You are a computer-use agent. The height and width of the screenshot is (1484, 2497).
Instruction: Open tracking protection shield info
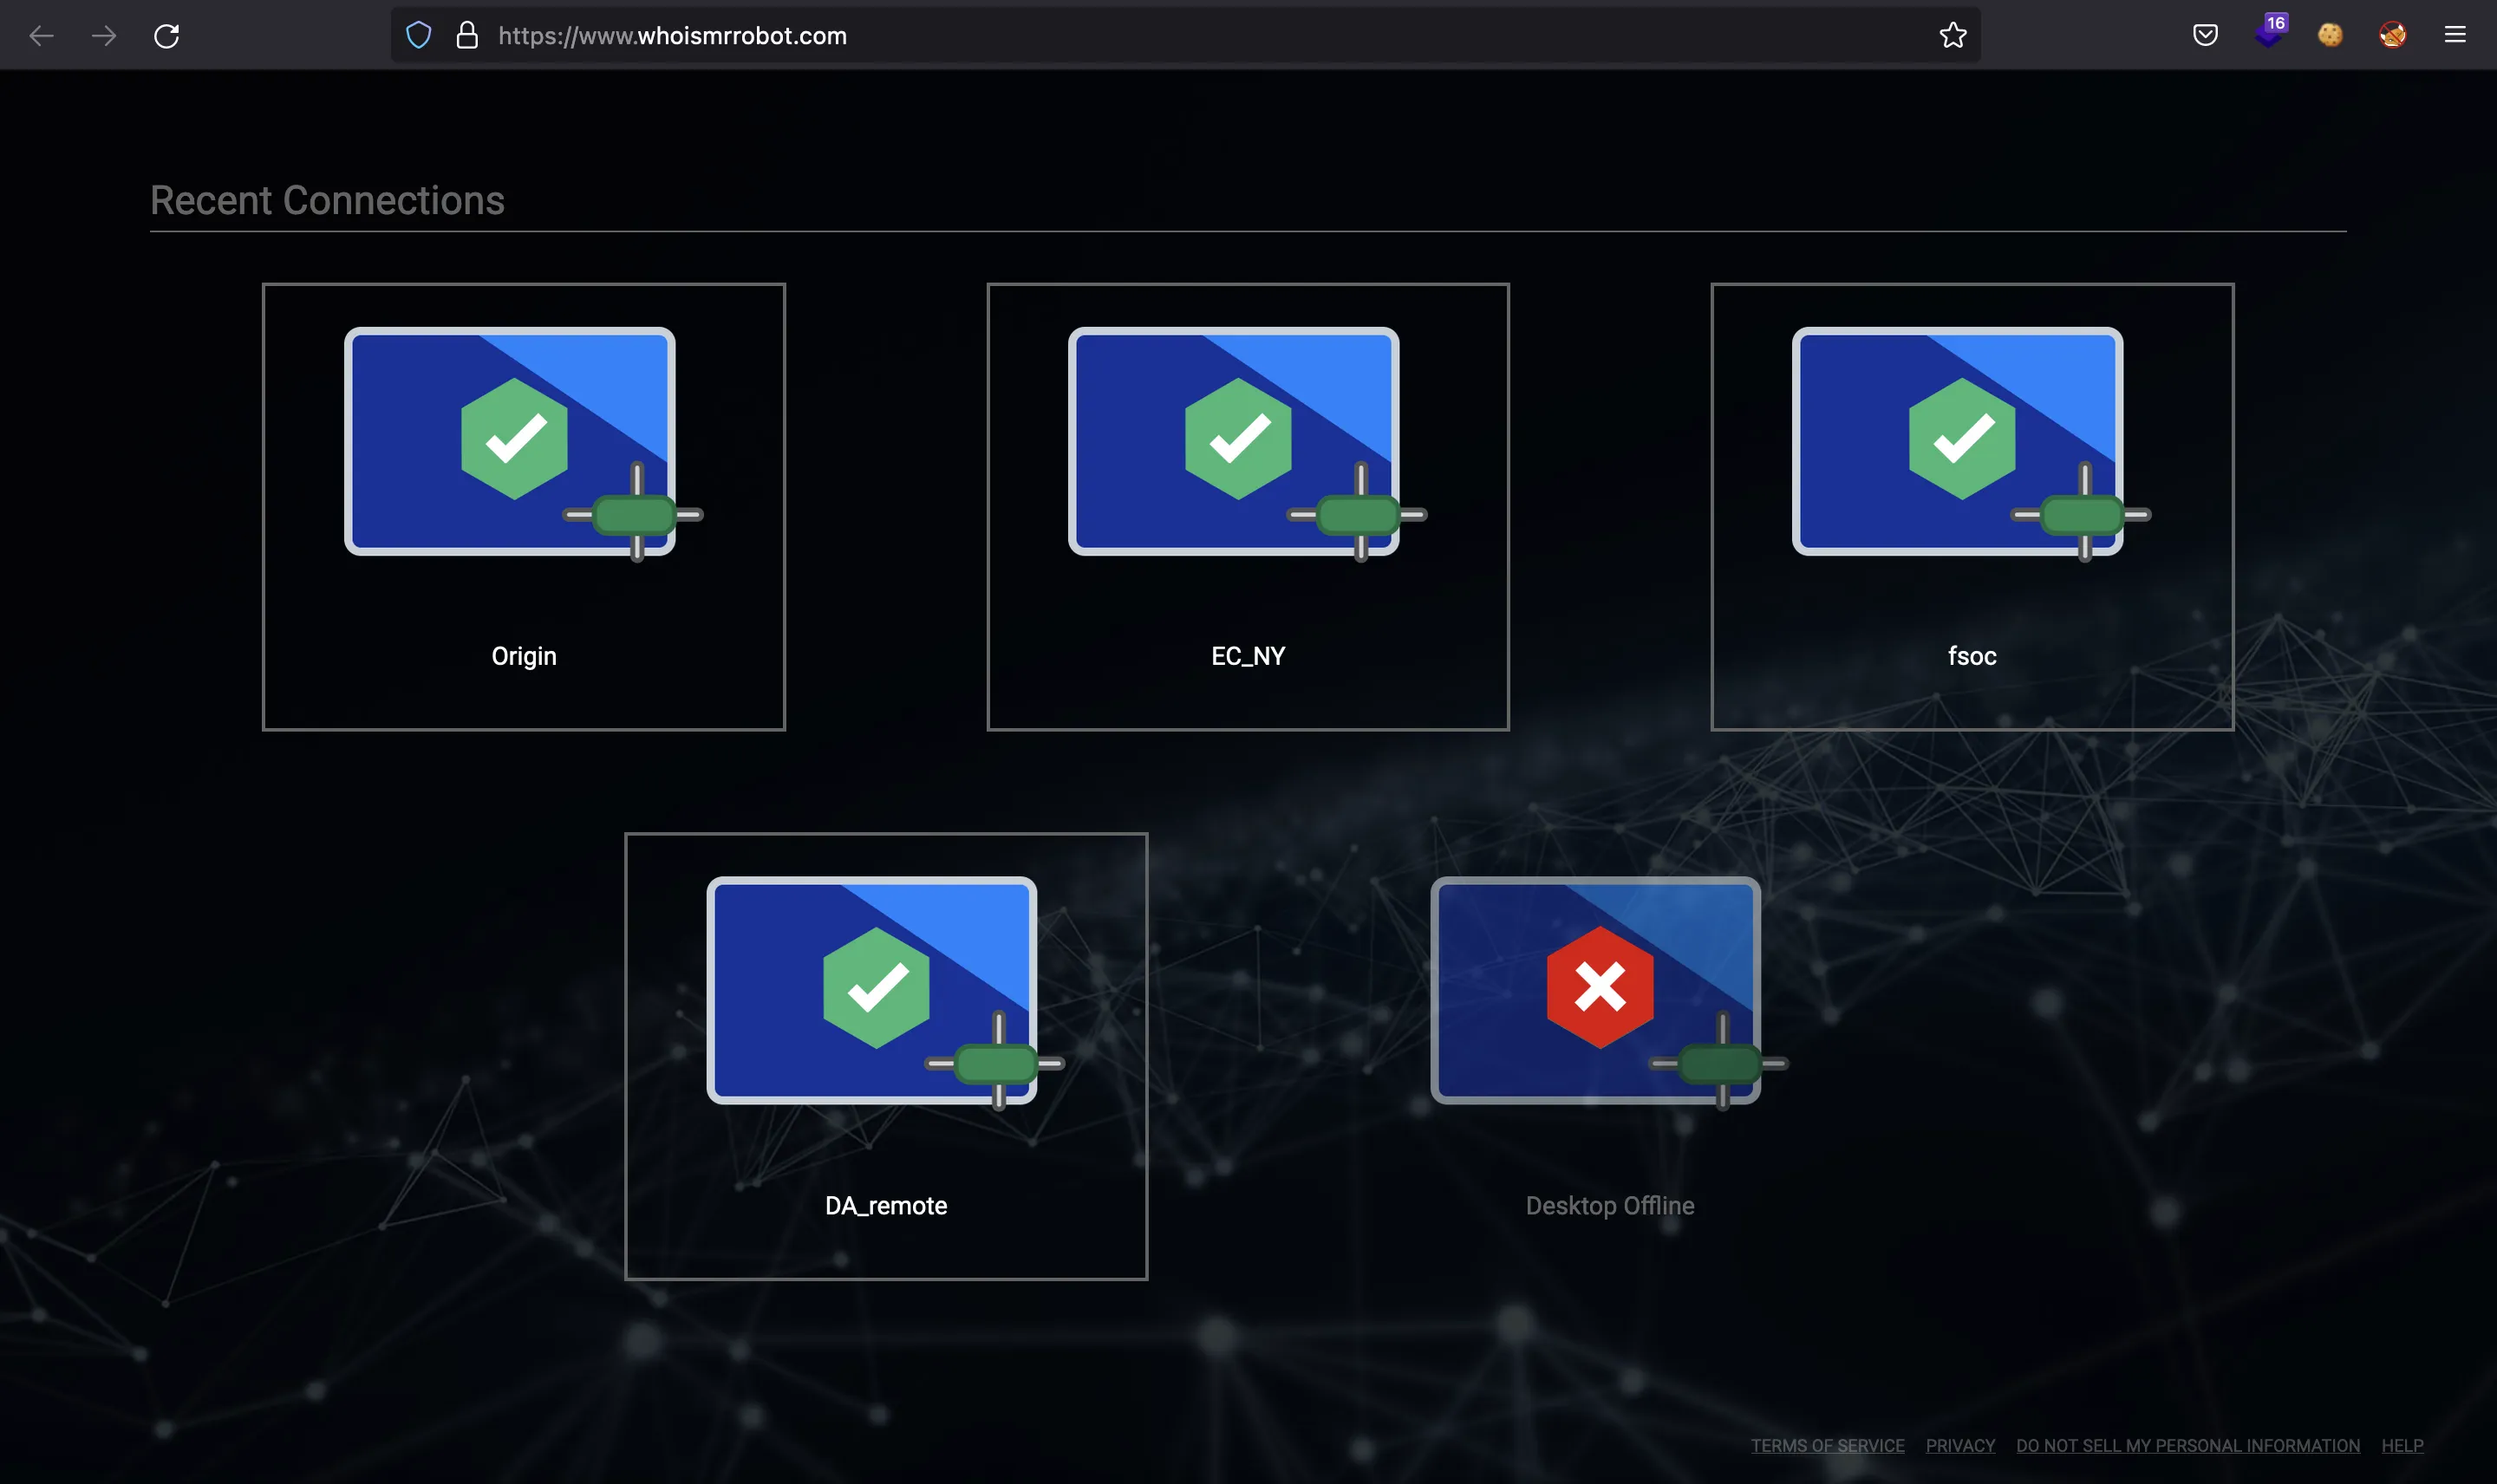tap(419, 36)
